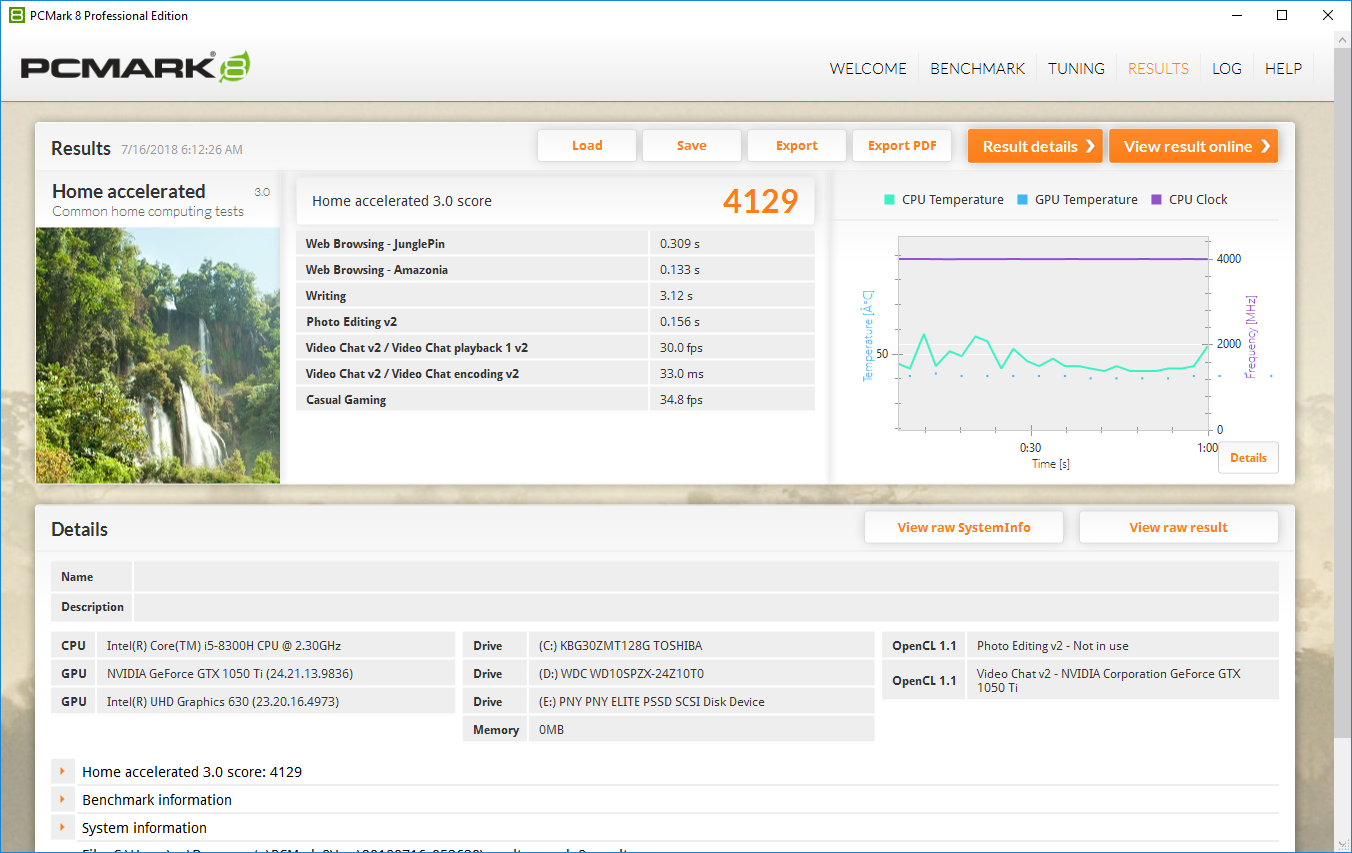Select the Web Browsing - Amazonia row
This screenshot has width=1352, height=853.
pos(555,269)
